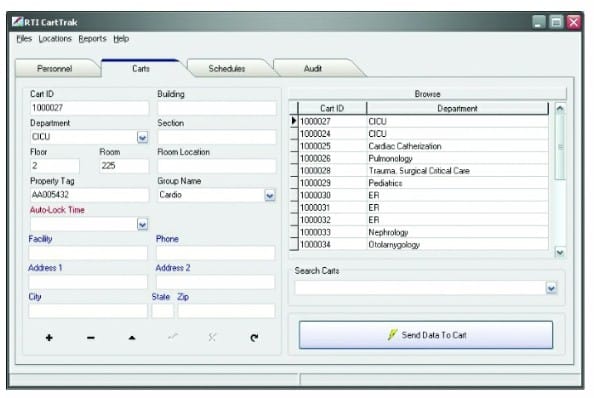
Task: Click the Property Tag input field
Action: [89, 195]
